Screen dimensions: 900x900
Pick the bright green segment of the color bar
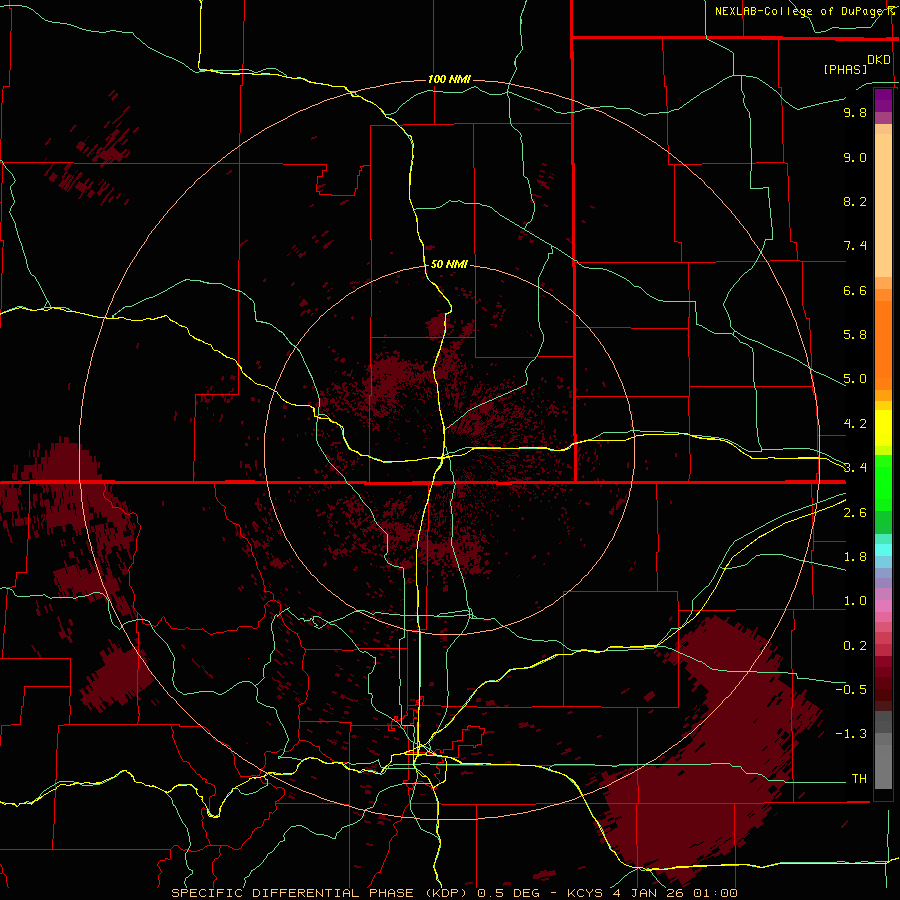coord(883,482)
